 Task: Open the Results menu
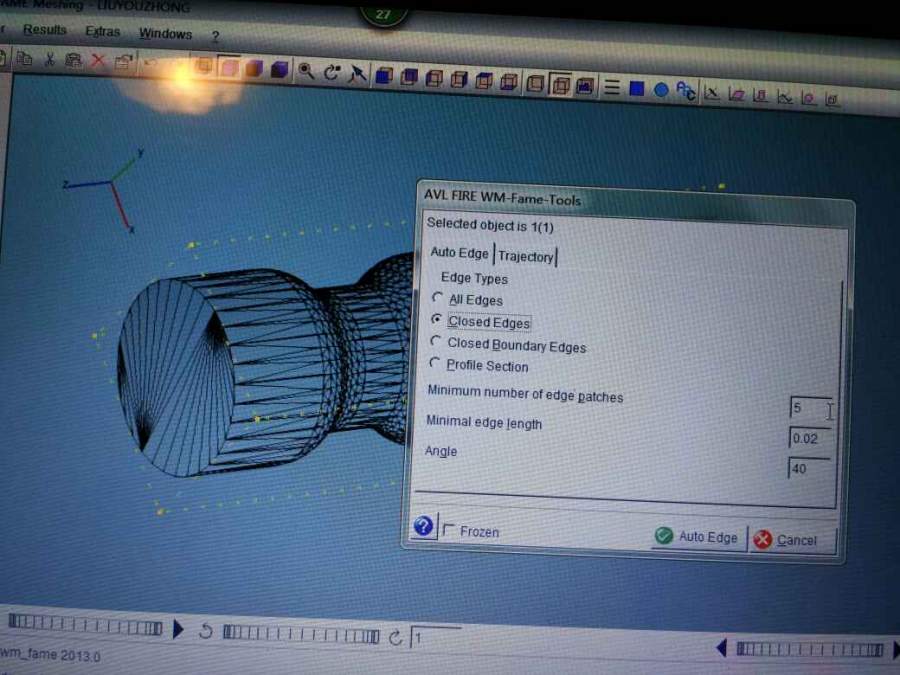pyautogui.click(x=45, y=30)
